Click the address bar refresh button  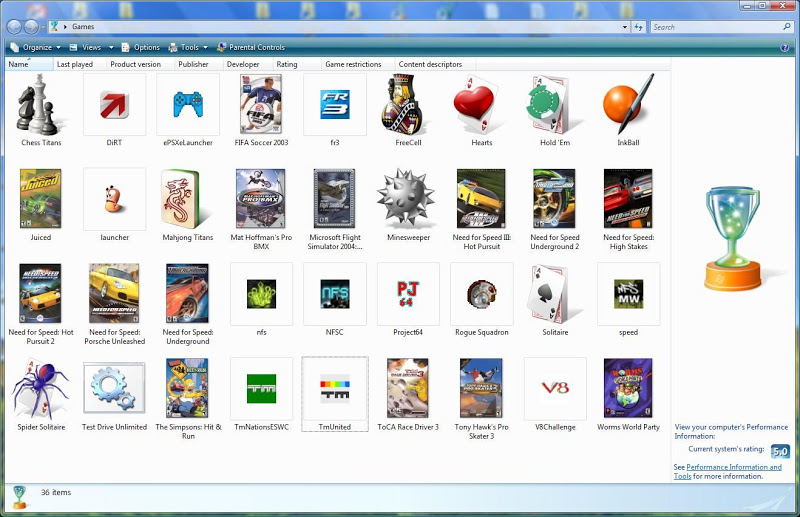tap(639, 27)
